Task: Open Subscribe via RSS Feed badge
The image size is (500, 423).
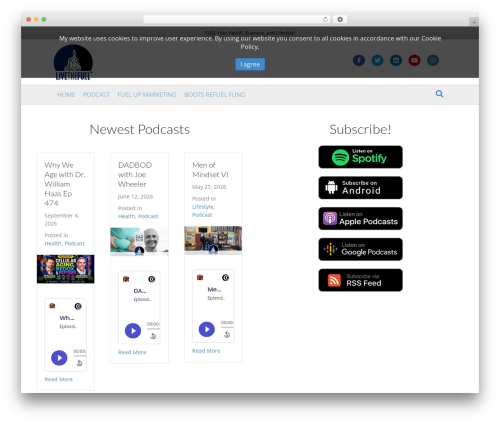Action: point(360,280)
